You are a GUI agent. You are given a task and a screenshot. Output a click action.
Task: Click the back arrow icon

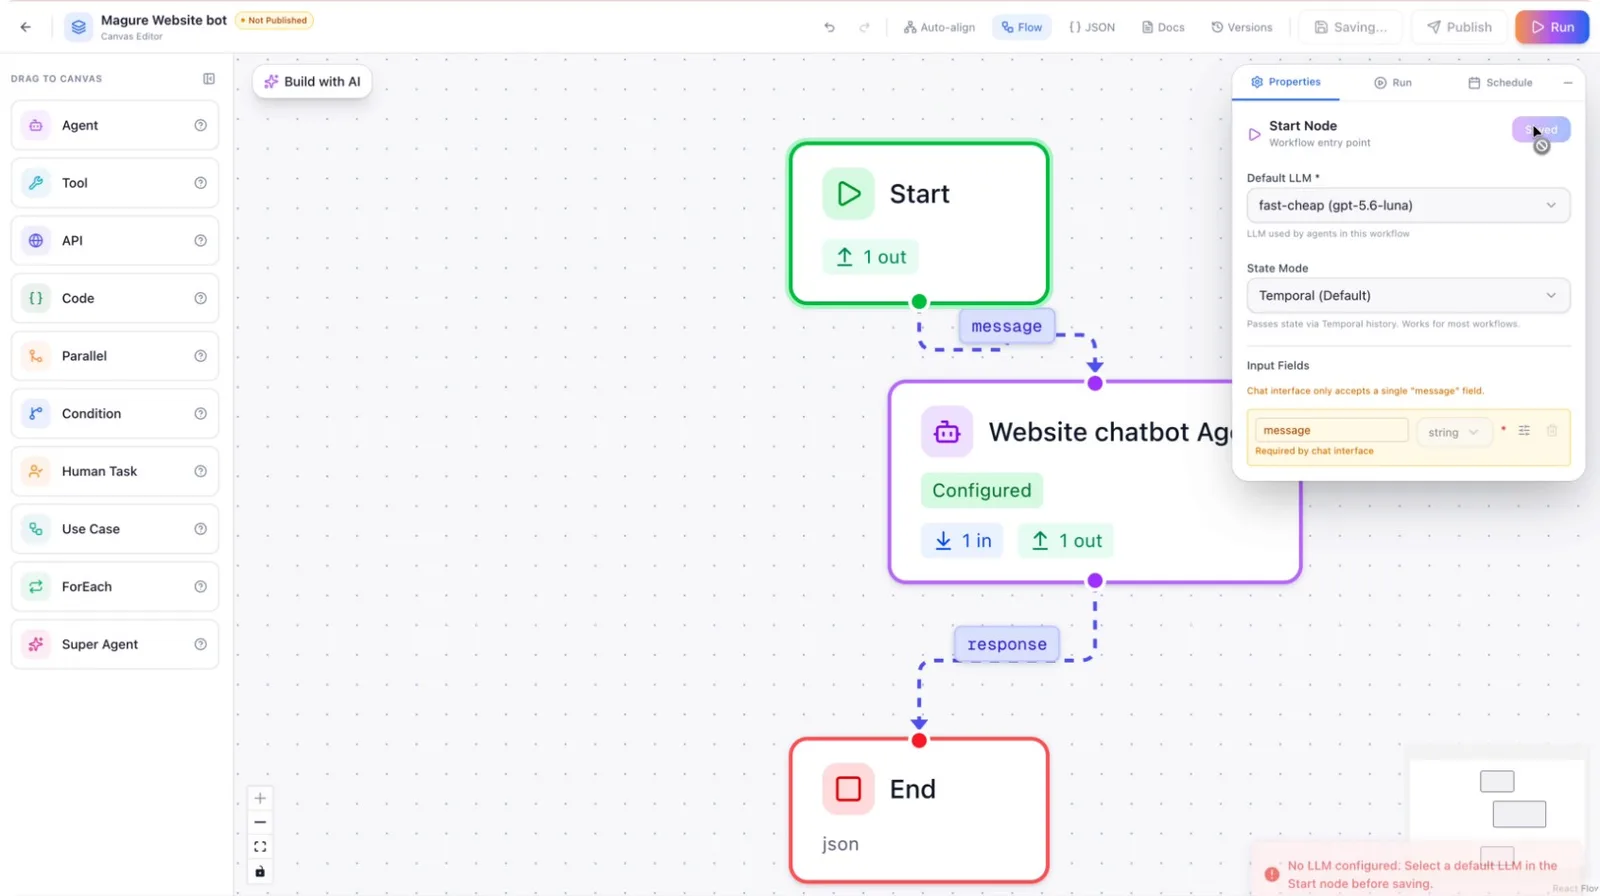point(26,27)
